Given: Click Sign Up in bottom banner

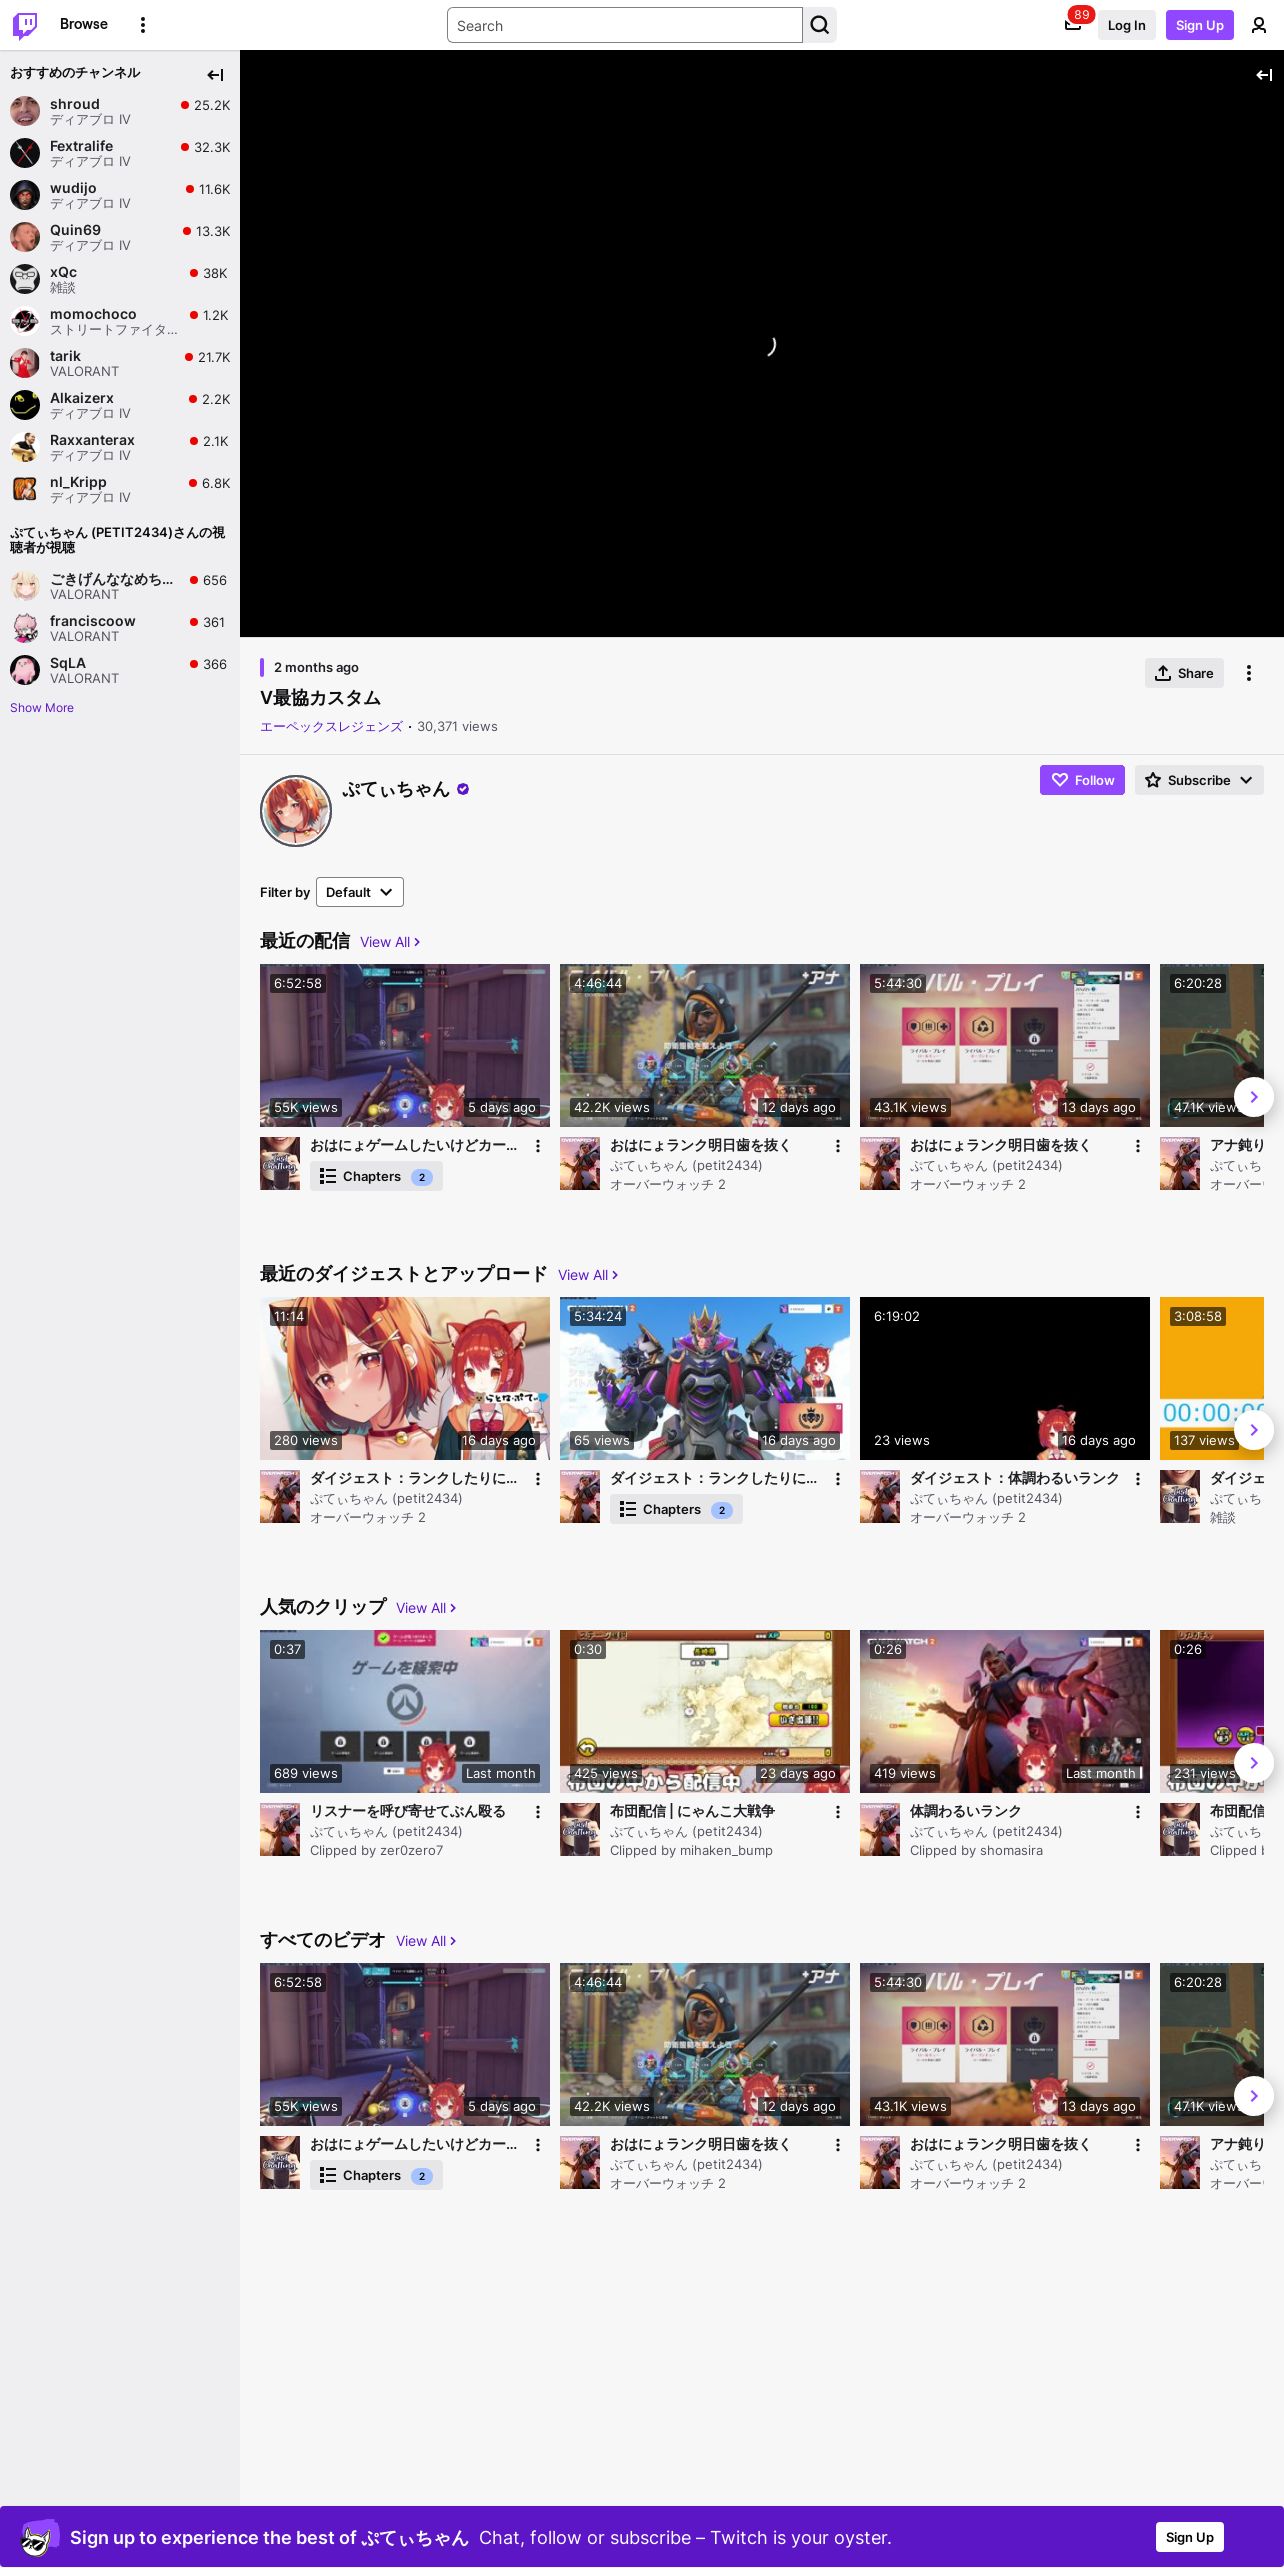Looking at the screenshot, I should 1190,2537.
